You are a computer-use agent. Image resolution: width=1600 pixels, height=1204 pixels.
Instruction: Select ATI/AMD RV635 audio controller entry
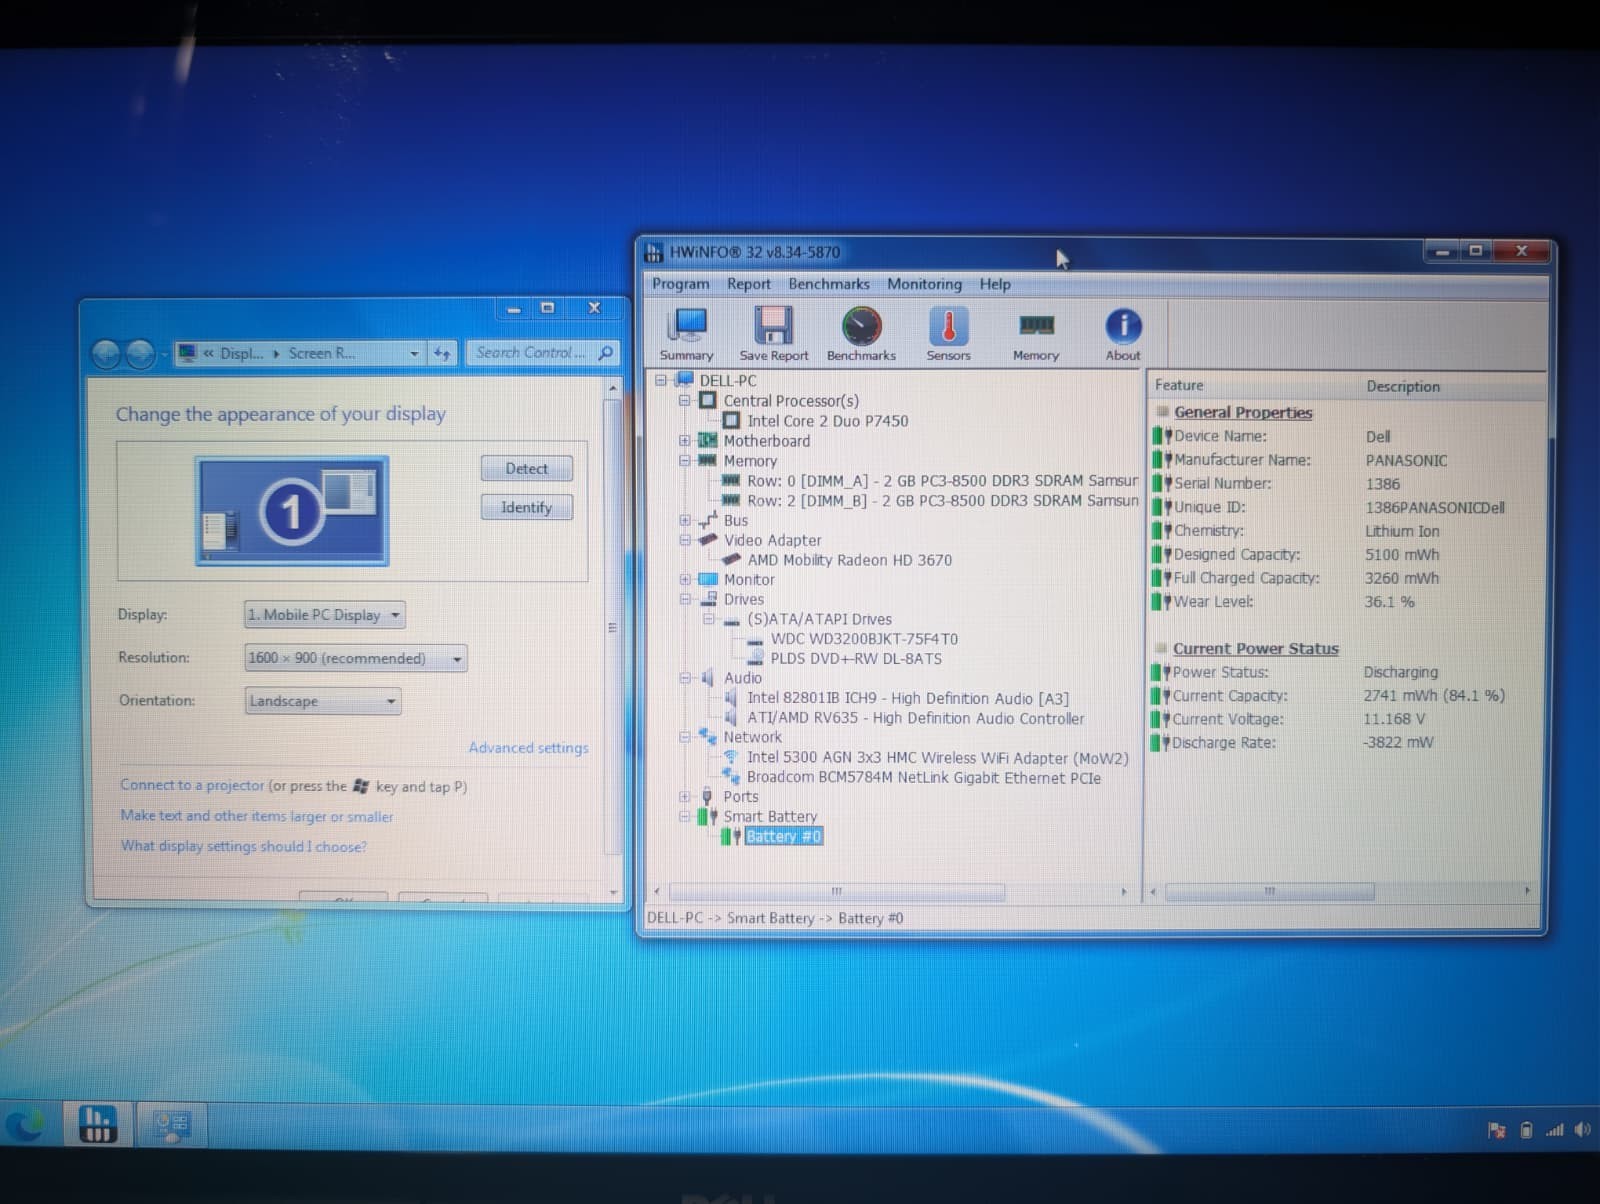pyautogui.click(x=915, y=718)
